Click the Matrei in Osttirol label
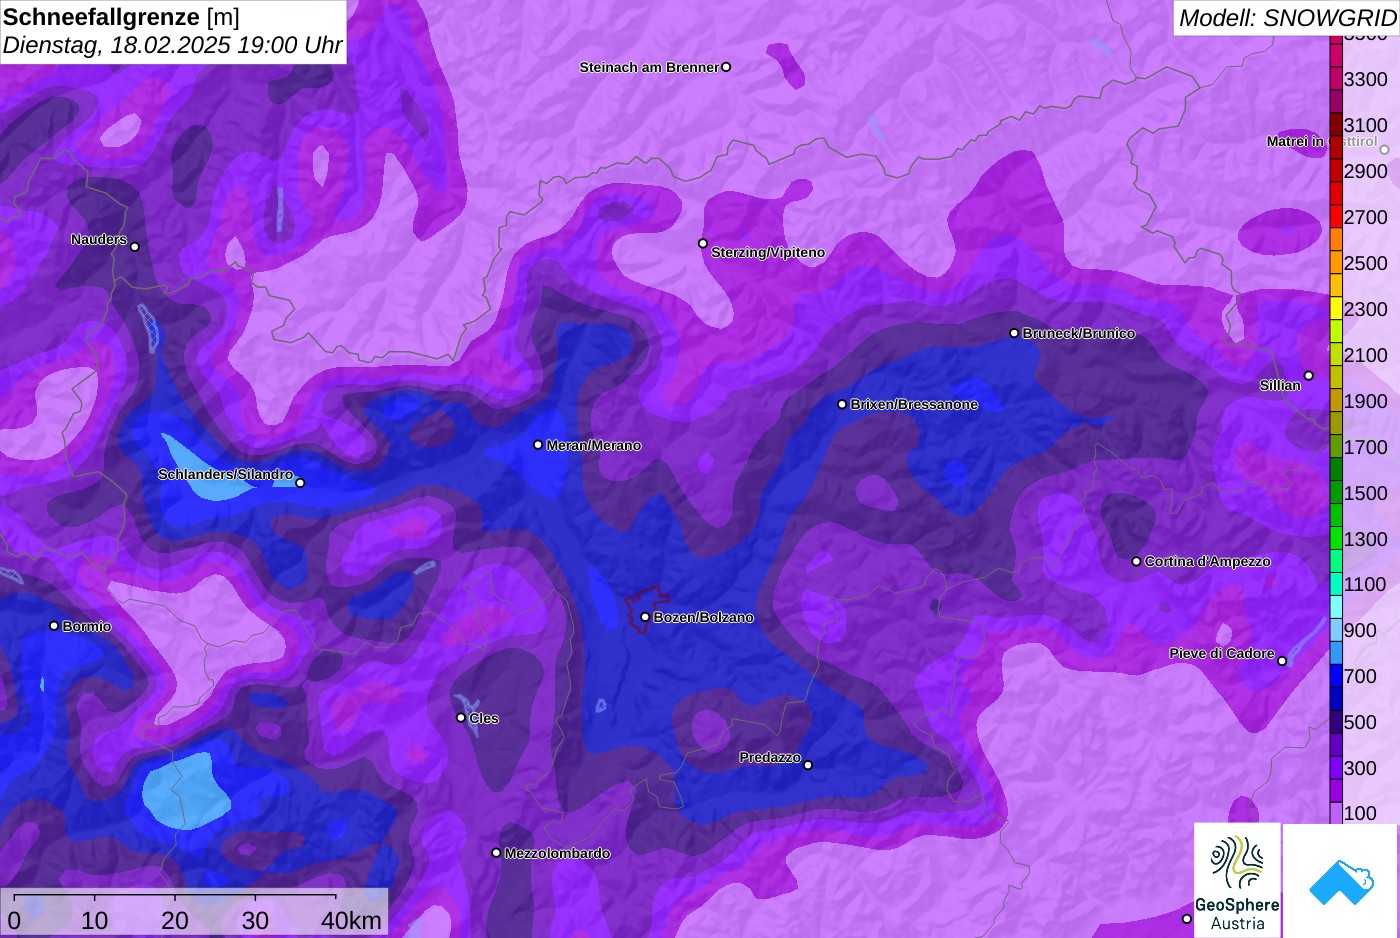 1322,141
